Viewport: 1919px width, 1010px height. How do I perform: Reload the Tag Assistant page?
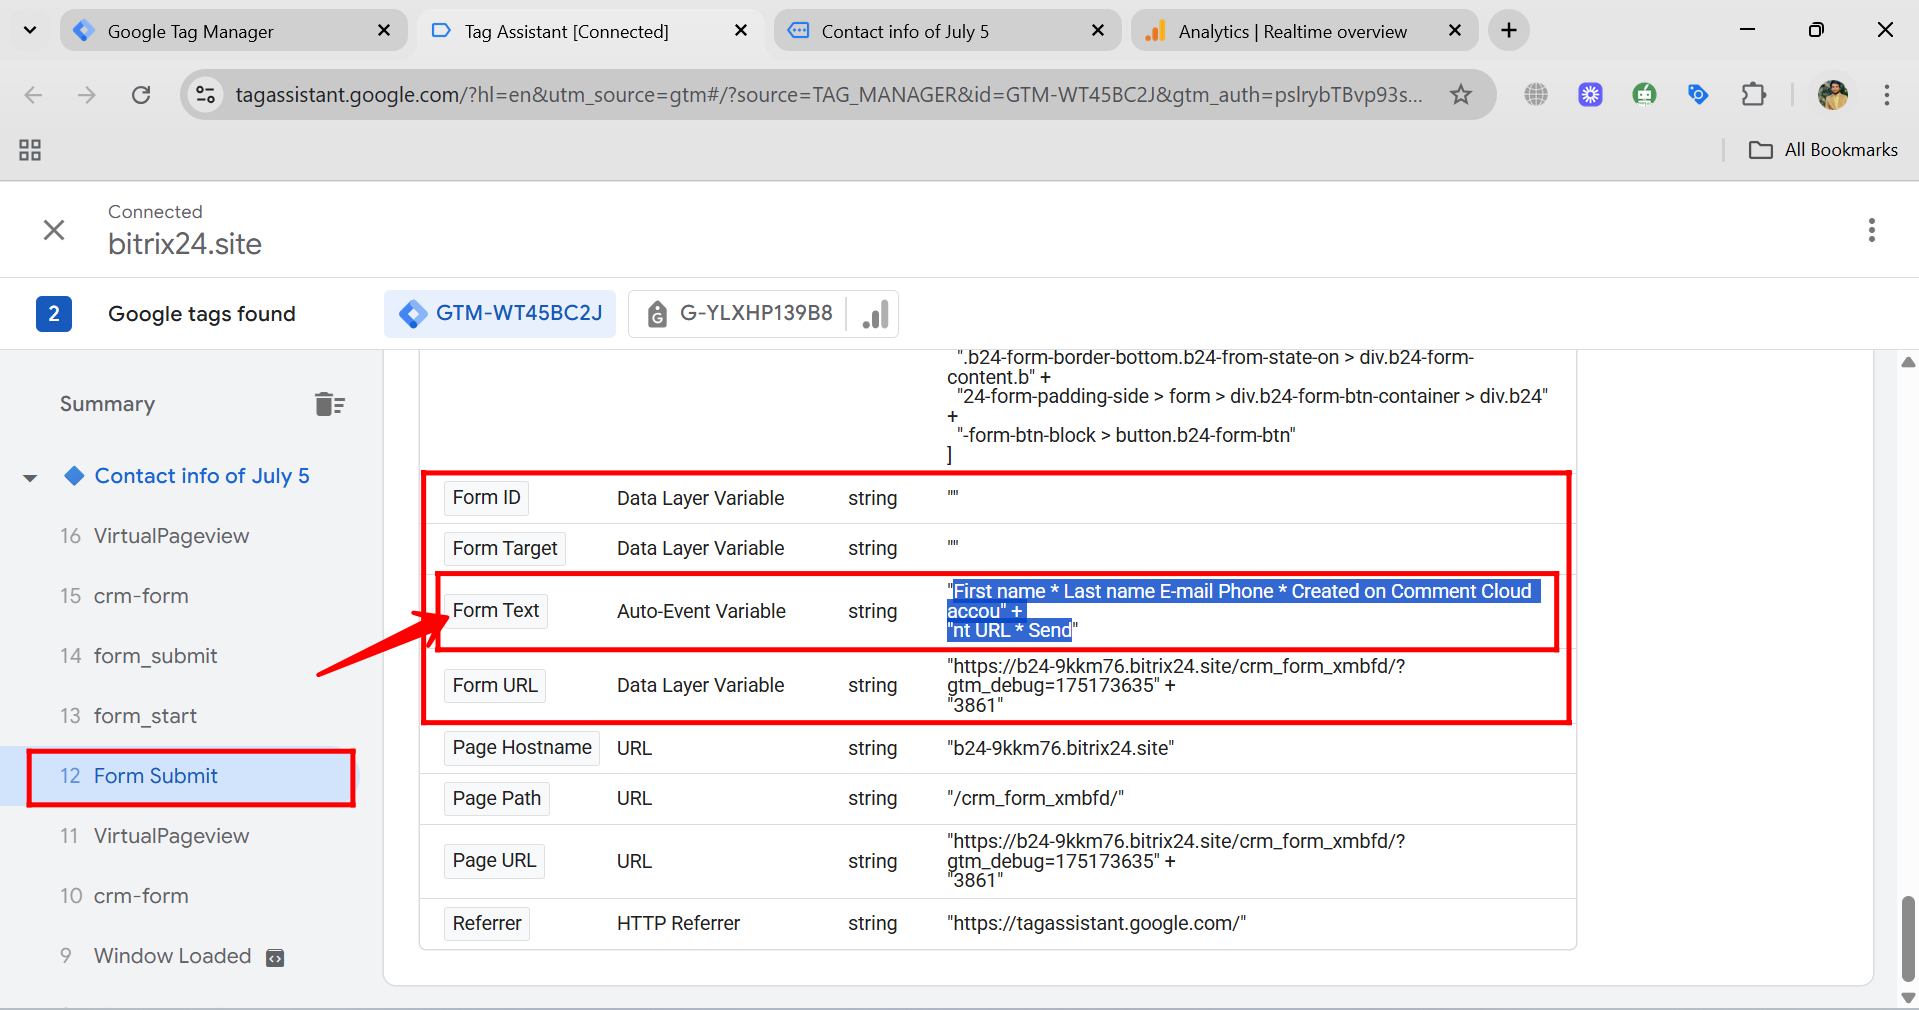[141, 95]
